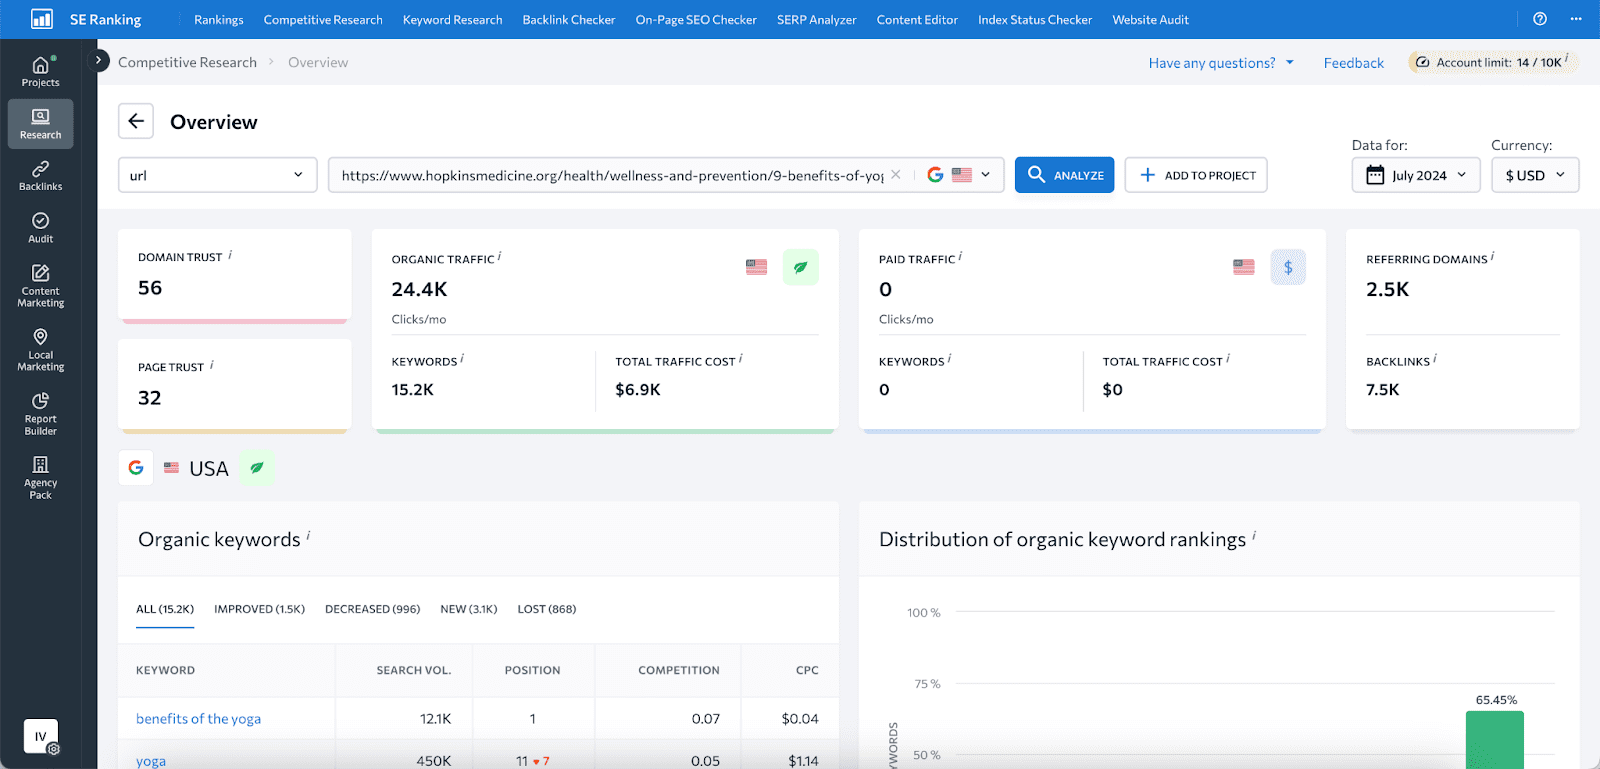Click the Paid Traffic dollar icon

click(1288, 267)
